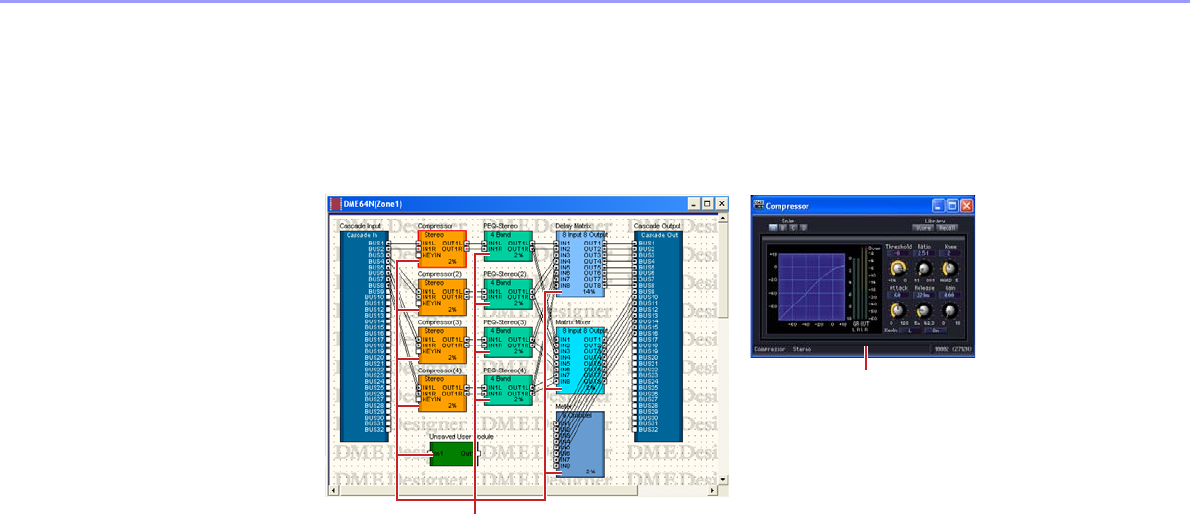Click the DME64N(Zone1) window title icon
This screenshot has height=514, width=1190.
point(335,204)
